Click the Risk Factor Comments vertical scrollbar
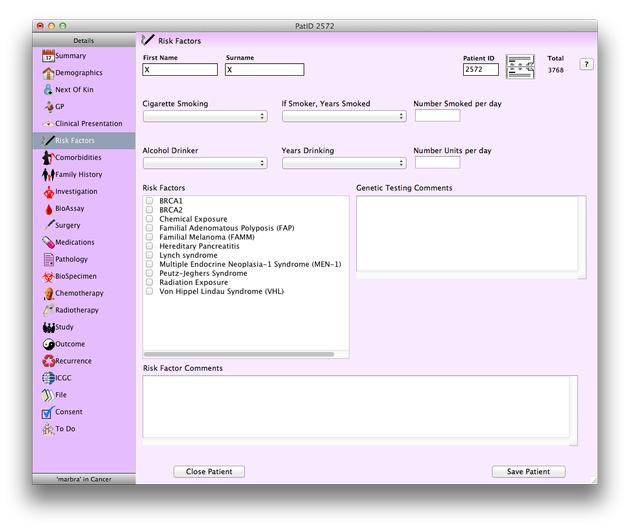This screenshot has width=630, height=529. pos(573,411)
